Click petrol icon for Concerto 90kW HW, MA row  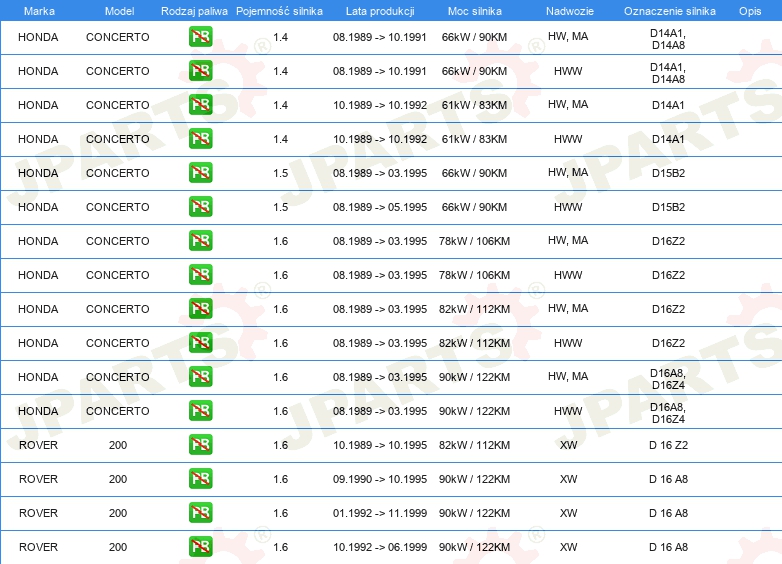click(x=200, y=376)
